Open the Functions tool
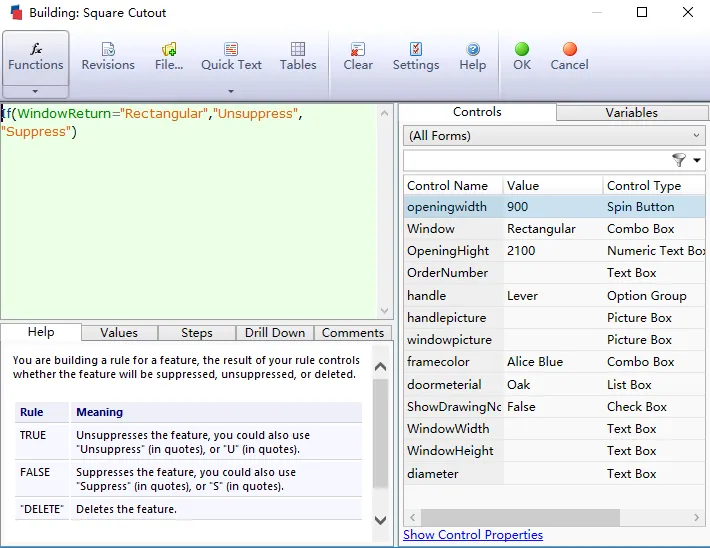Image resolution: width=710 pixels, height=548 pixels. pyautogui.click(x=36, y=57)
